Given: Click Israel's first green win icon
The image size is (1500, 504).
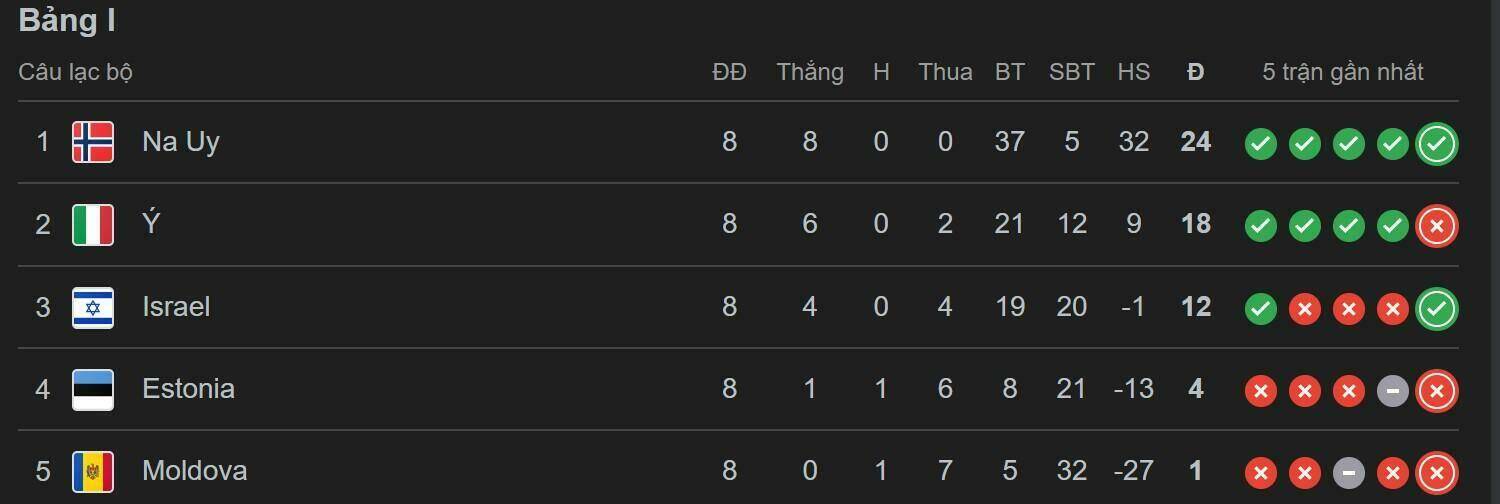Looking at the screenshot, I should 1260,309.
